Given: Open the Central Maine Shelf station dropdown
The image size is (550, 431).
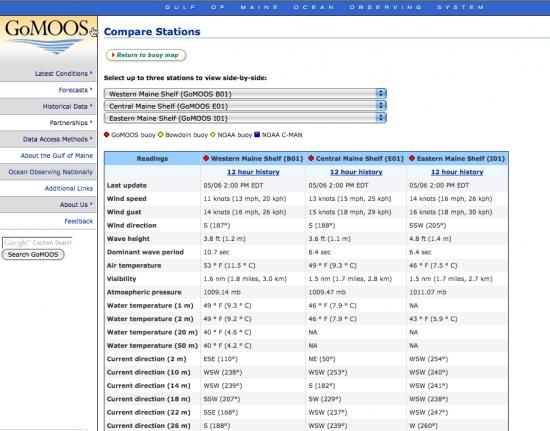Looking at the screenshot, I should (245, 106).
